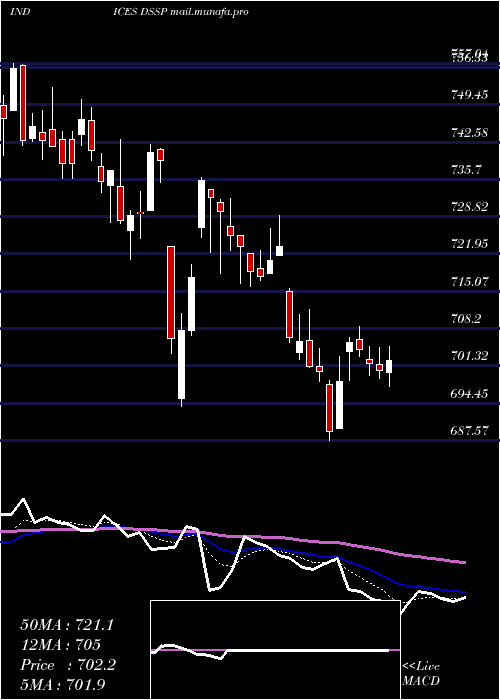Click the IND label at top left
This screenshot has height=700, width=500.
point(20,11)
